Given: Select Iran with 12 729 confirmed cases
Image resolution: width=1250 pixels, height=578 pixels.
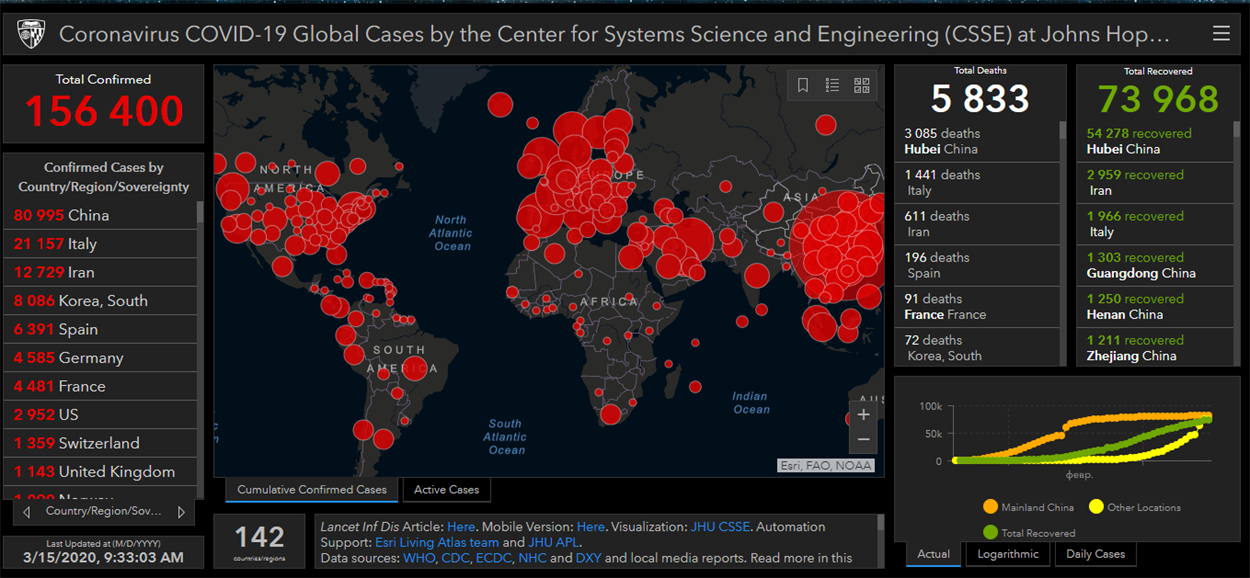Looking at the screenshot, I should tap(100, 272).
